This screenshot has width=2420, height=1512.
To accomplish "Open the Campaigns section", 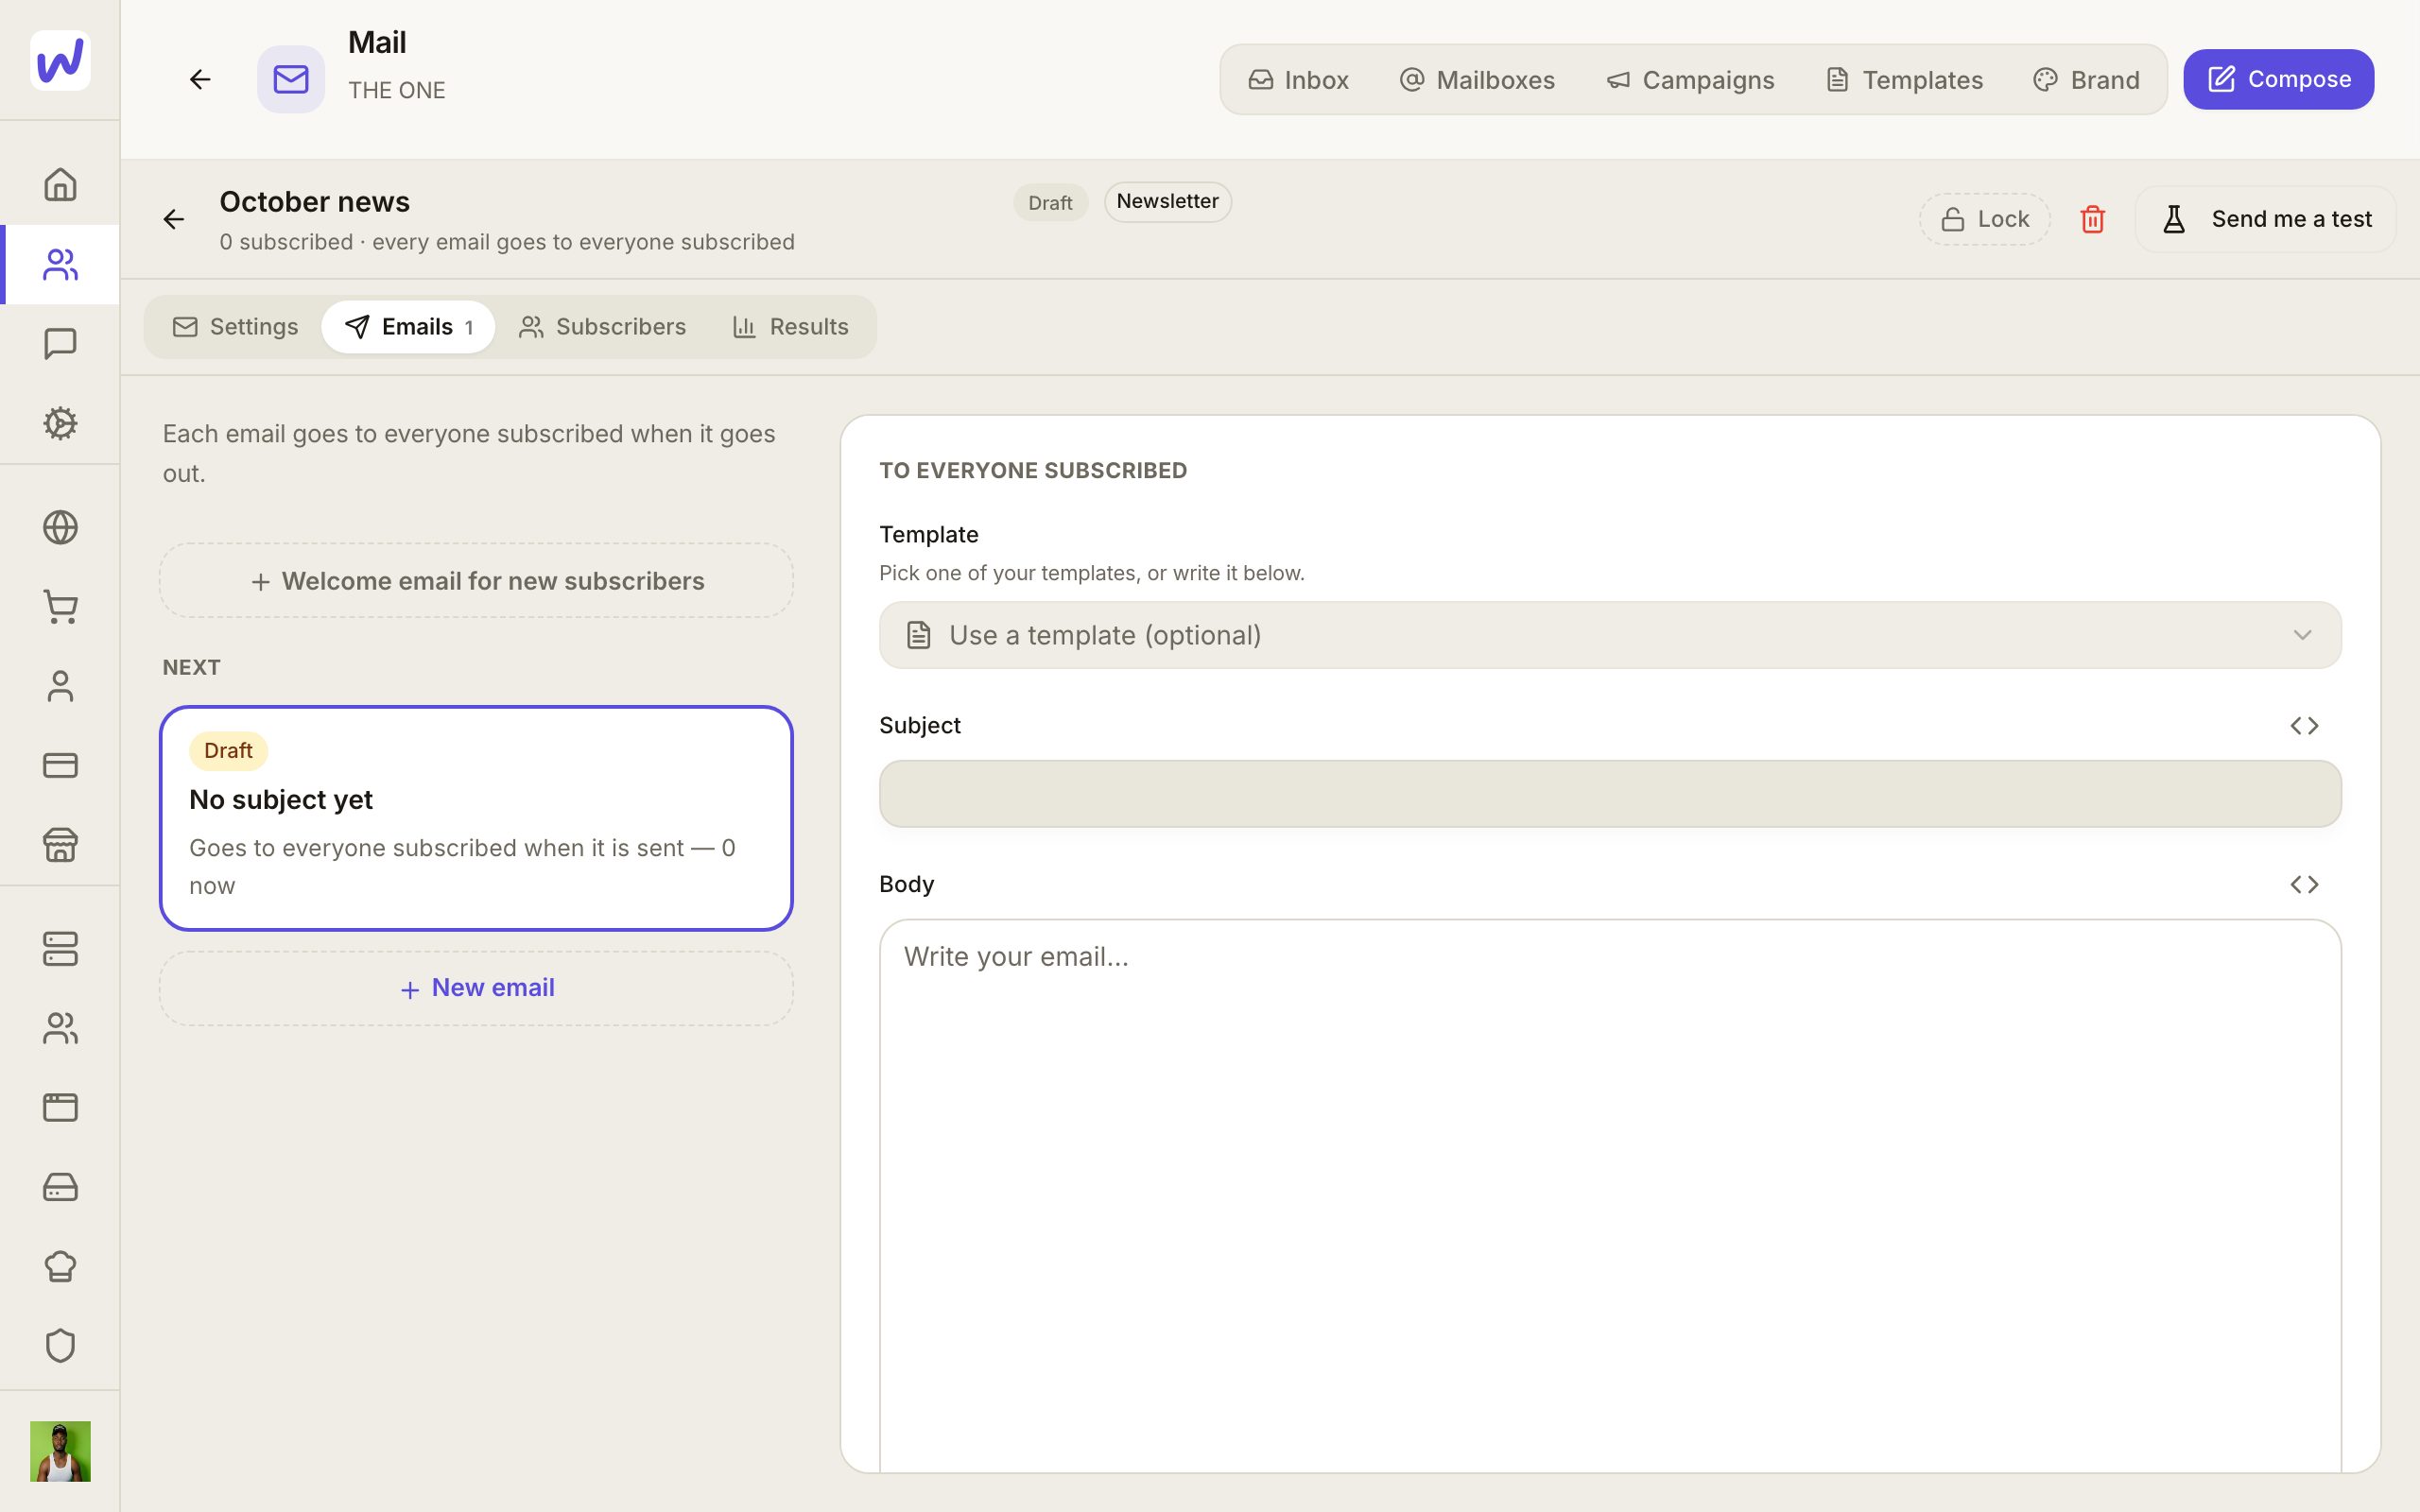I will [x=1690, y=80].
